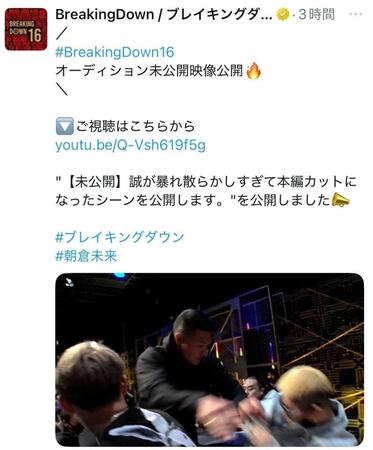Click the backslash line below the announcement
Screen dimensions: 373x450
click(62, 89)
